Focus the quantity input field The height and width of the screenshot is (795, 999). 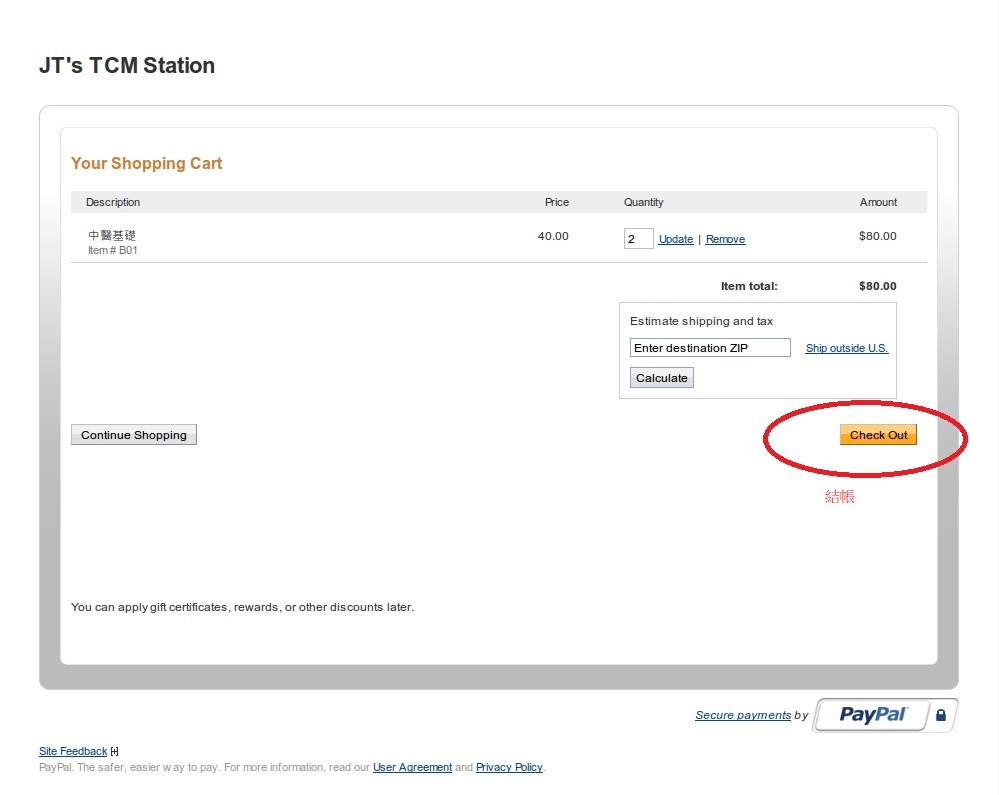(x=638, y=238)
